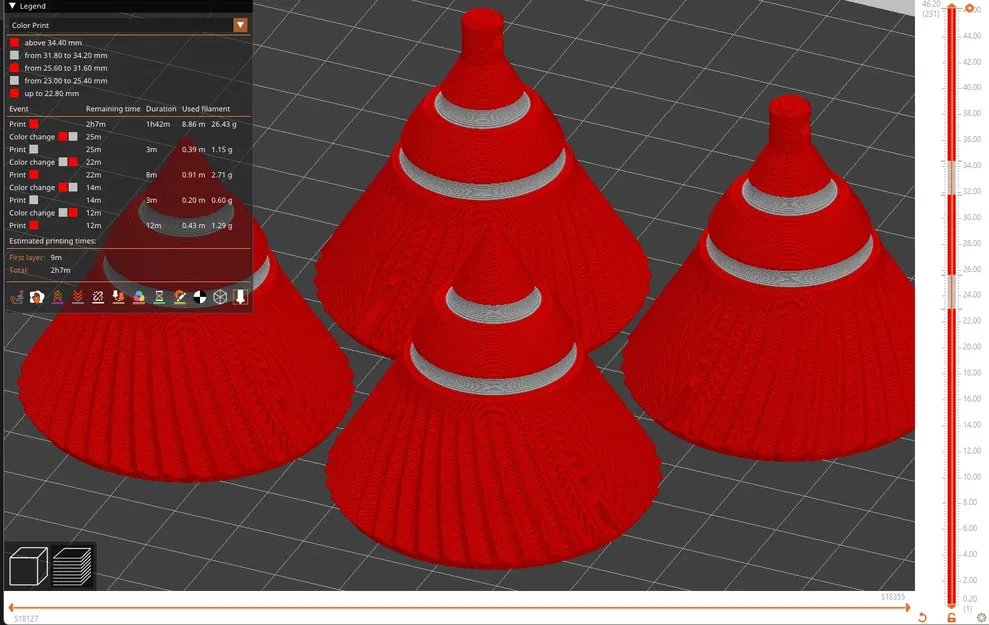The width and height of the screenshot is (989, 625).
Task: Toggle custom G-code visibility icon
Action: click(x=179, y=296)
